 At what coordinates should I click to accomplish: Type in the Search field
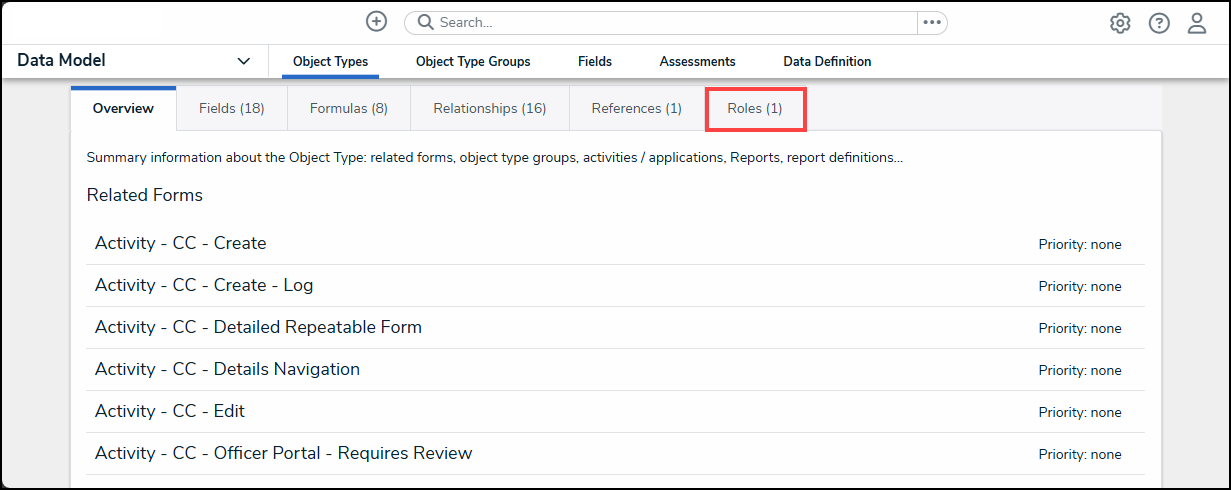point(670,22)
